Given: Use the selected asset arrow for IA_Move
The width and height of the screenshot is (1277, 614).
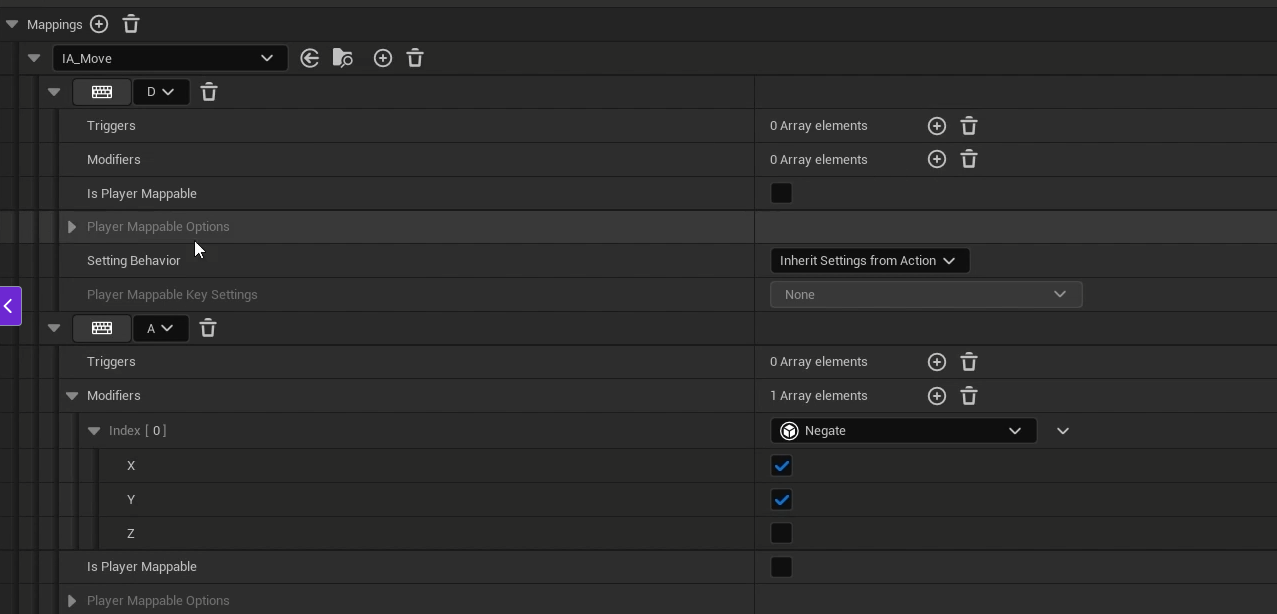Looking at the screenshot, I should (x=310, y=58).
